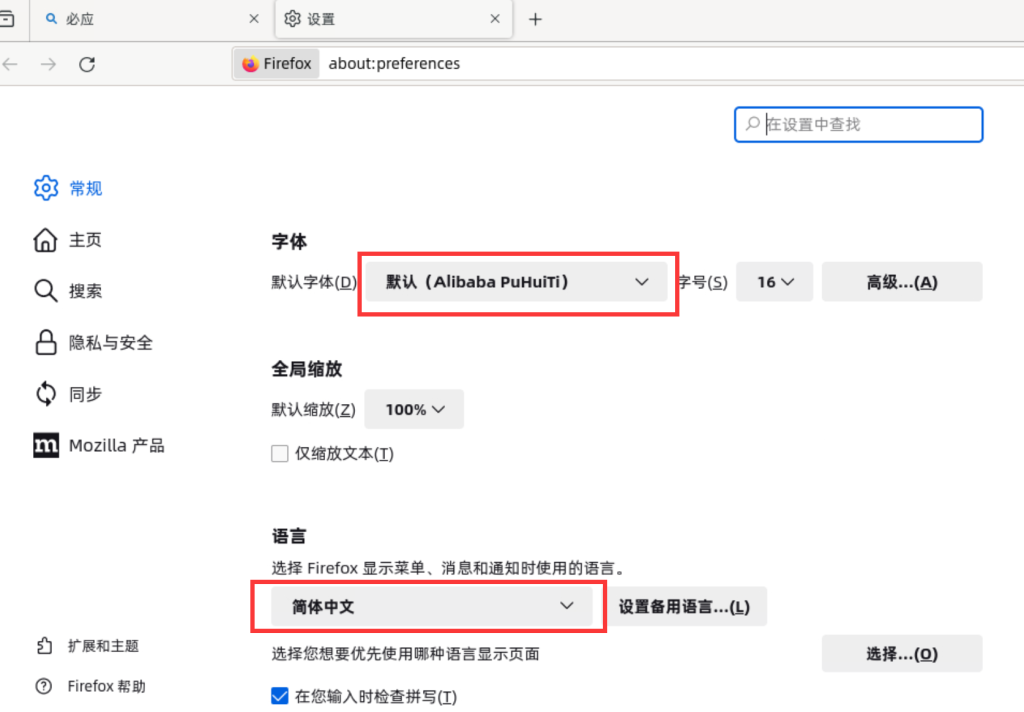Open the Firefox 帮助 link

coord(106,686)
